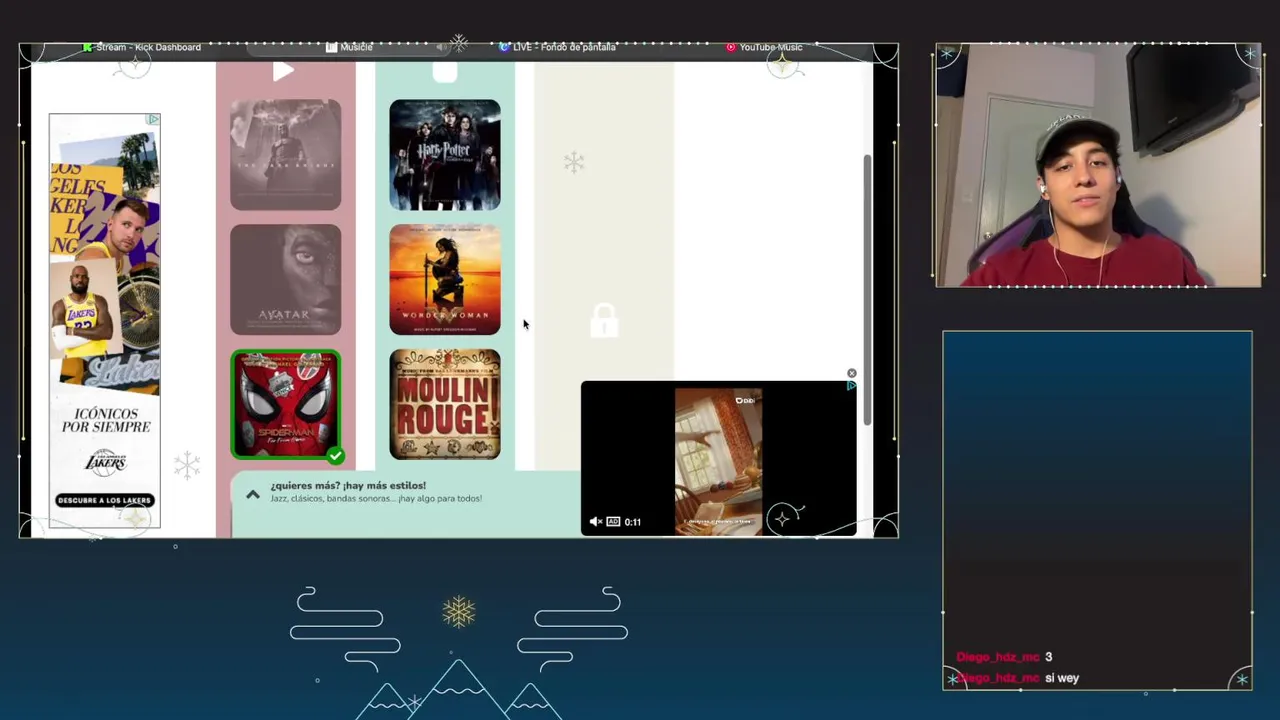Click the Lakers logo in the banner ad
This screenshot has height=720, width=1280.
pyautogui.click(x=105, y=463)
